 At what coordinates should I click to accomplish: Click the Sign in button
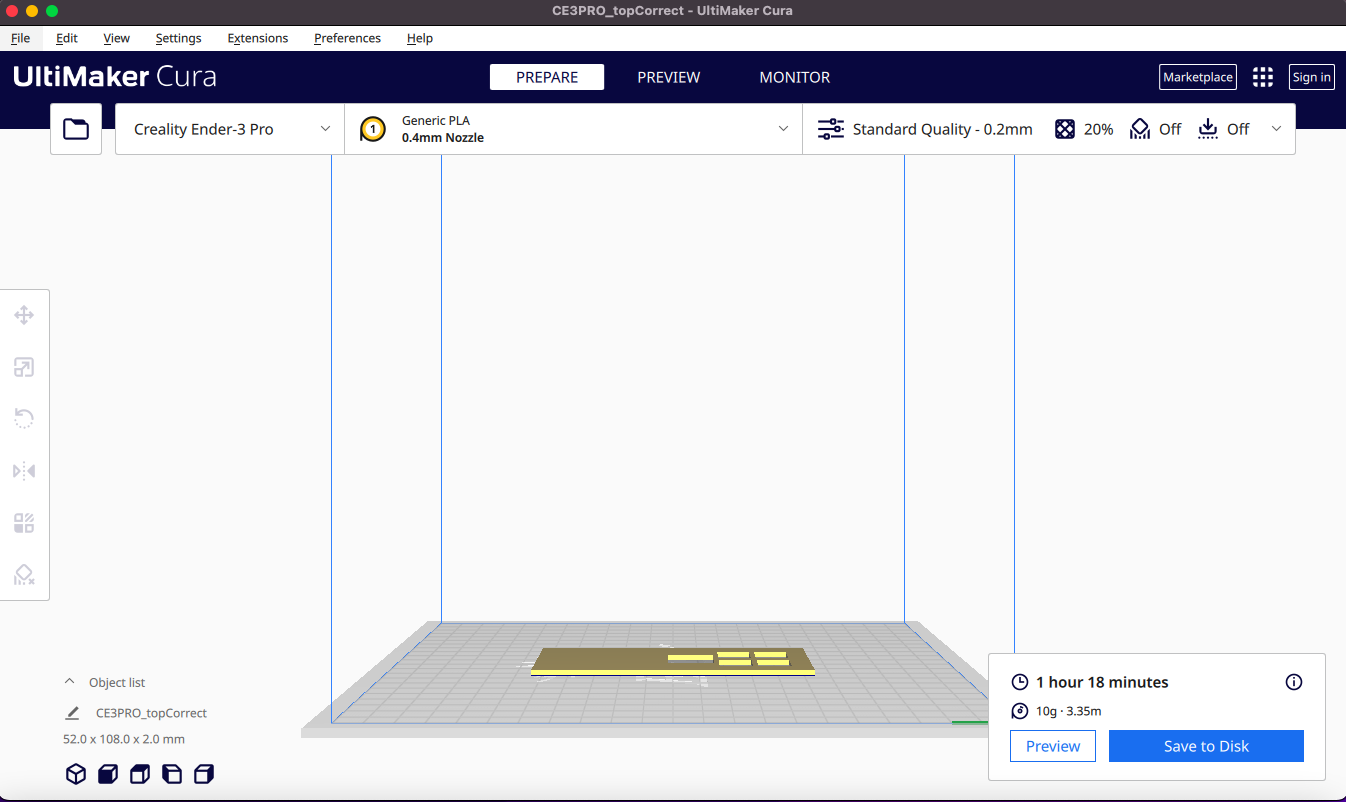1311,77
